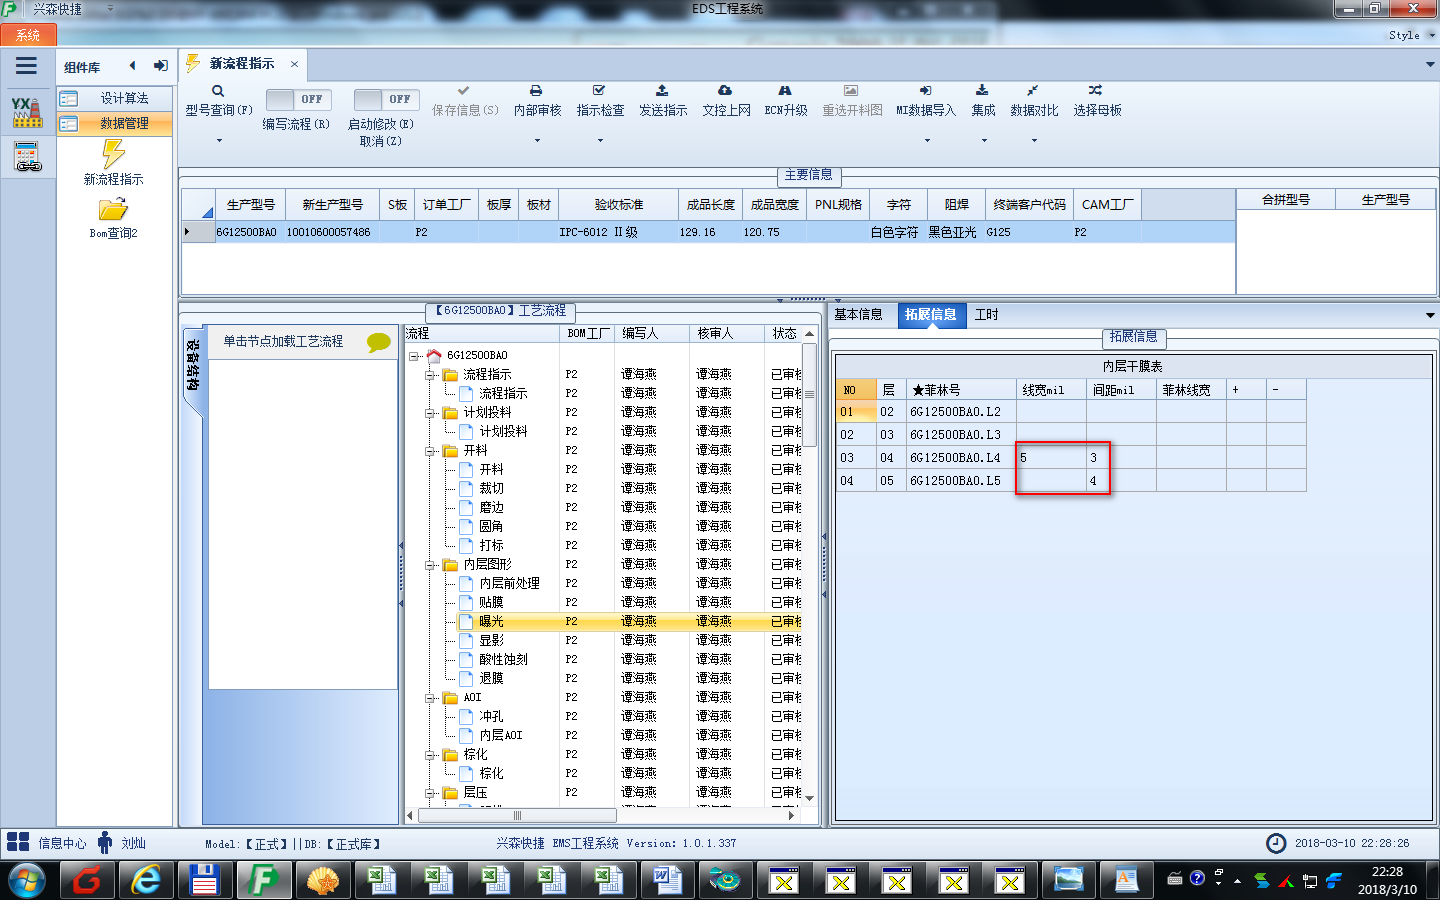Click the 选择母板 shuffle icon
The image size is (1440, 900).
point(1096,90)
